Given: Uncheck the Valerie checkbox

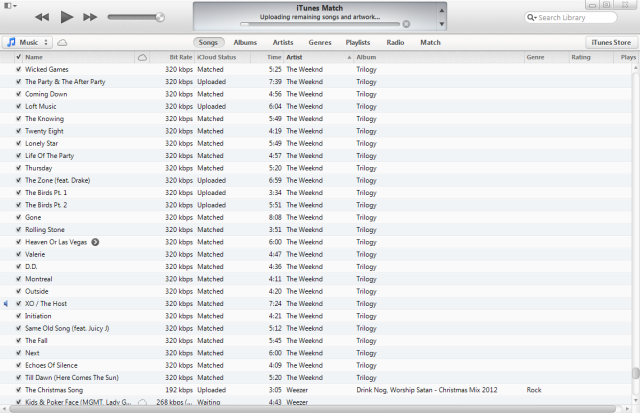Looking at the screenshot, I should tap(18, 254).
